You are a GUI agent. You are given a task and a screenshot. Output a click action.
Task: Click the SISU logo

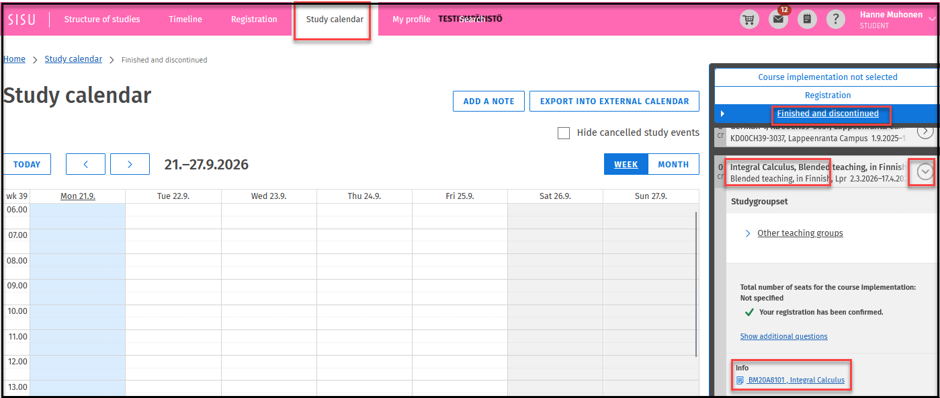22,19
